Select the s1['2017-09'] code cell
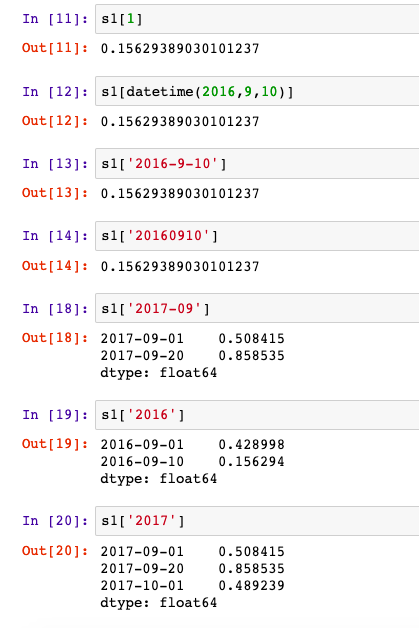Viewport: 419px width, 628px height. [257, 308]
